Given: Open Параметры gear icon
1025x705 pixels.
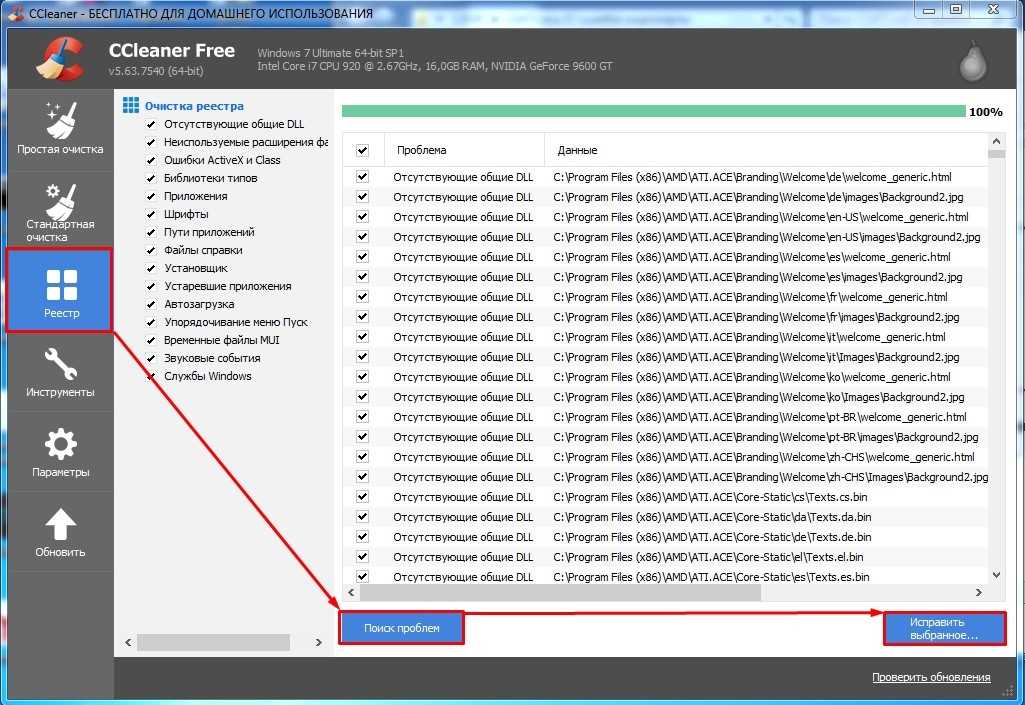Looking at the screenshot, I should click(60, 444).
